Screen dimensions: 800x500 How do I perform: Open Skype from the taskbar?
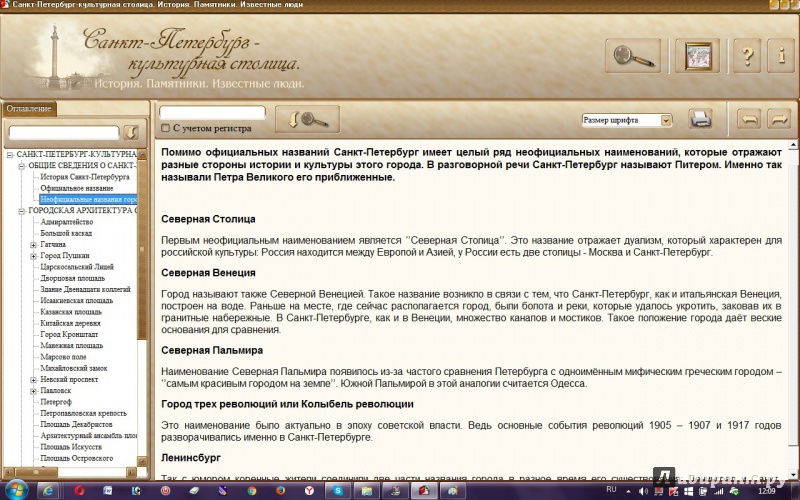coord(338,491)
